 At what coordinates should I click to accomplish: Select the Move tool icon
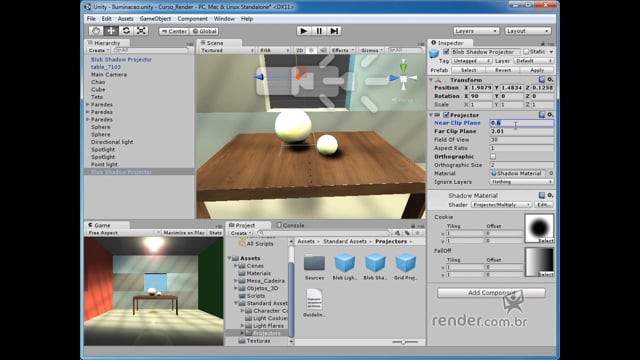(x=111, y=31)
